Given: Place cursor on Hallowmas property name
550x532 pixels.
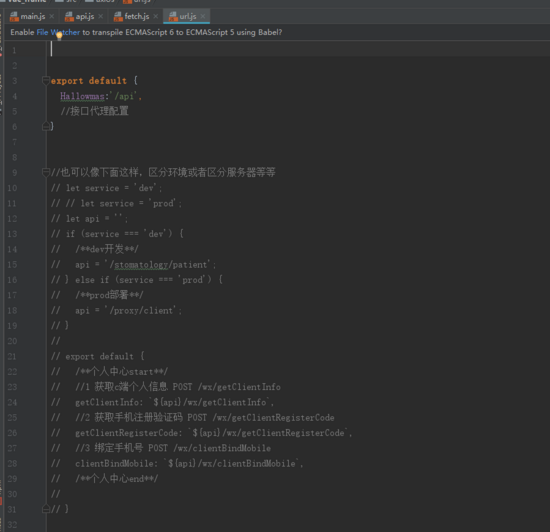Looking at the screenshot, I should coord(82,96).
